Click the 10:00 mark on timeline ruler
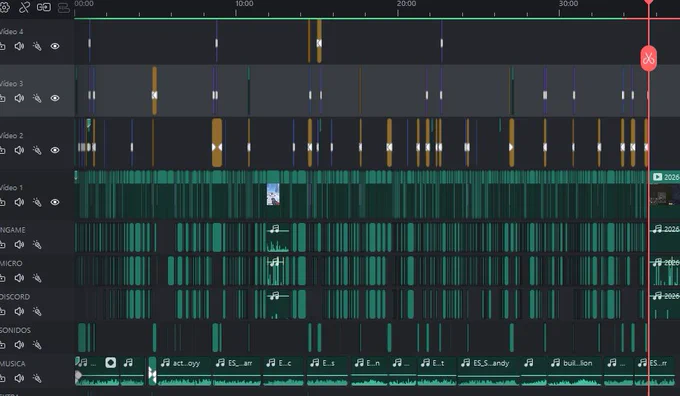The height and width of the screenshot is (396, 680). [244, 4]
